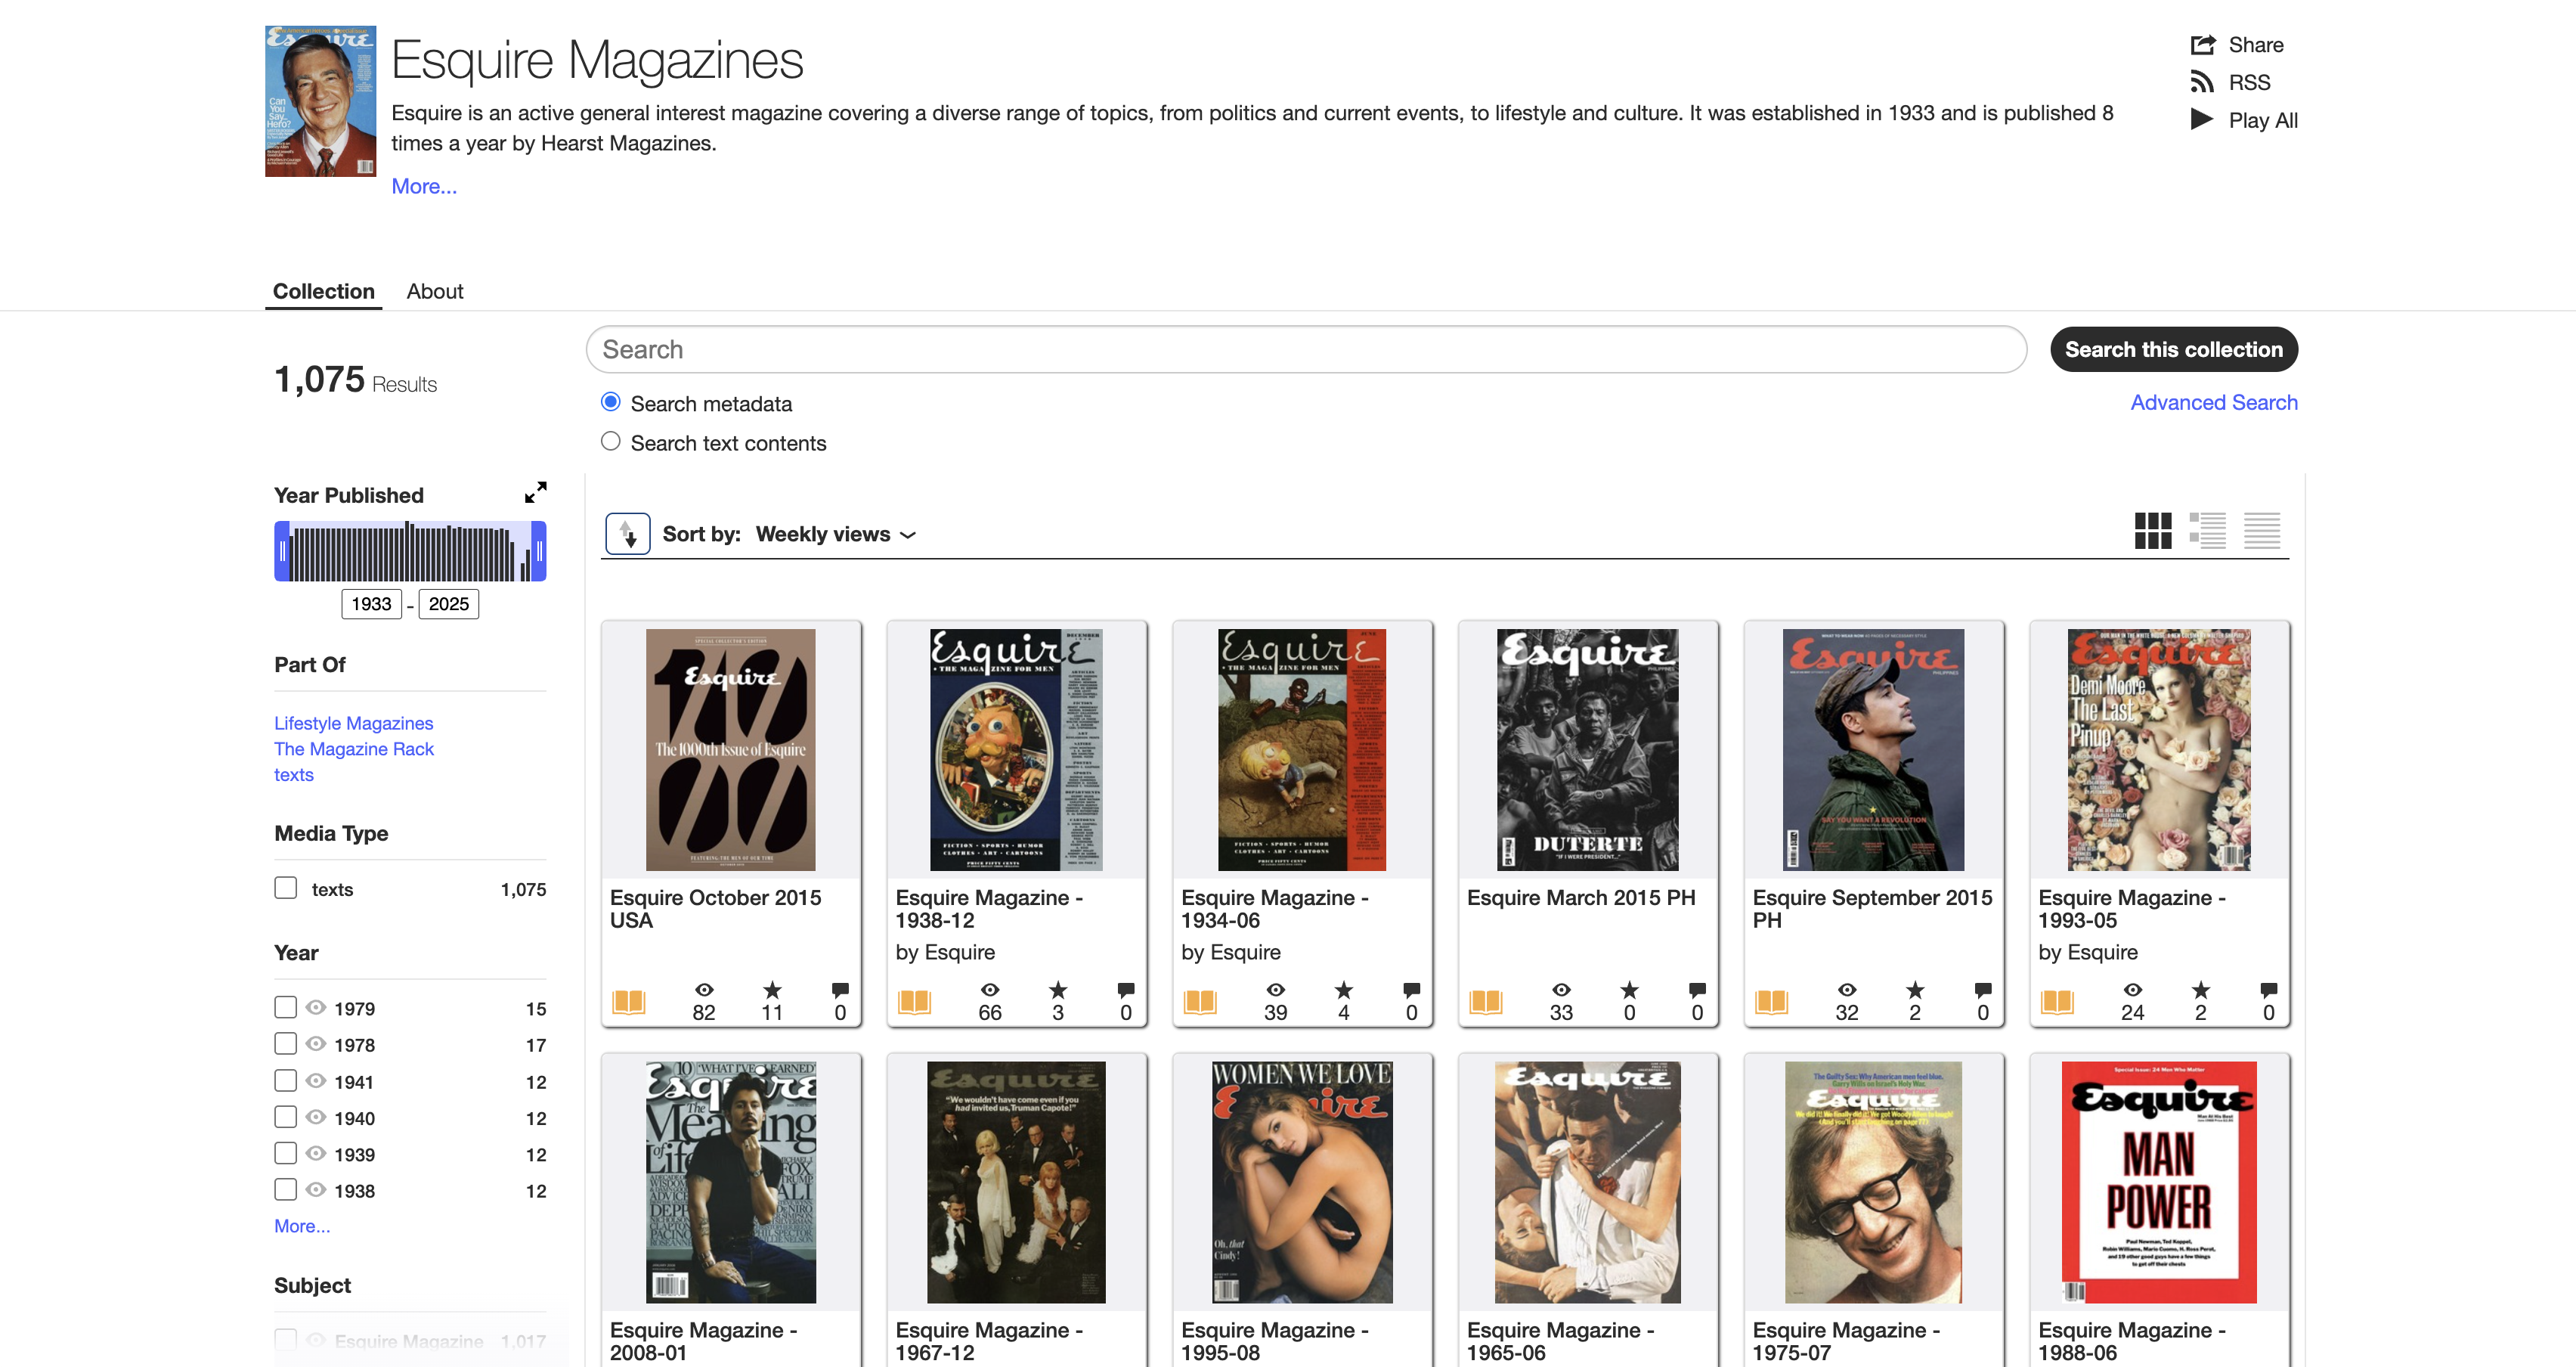Click Search this collection button

(x=2174, y=349)
